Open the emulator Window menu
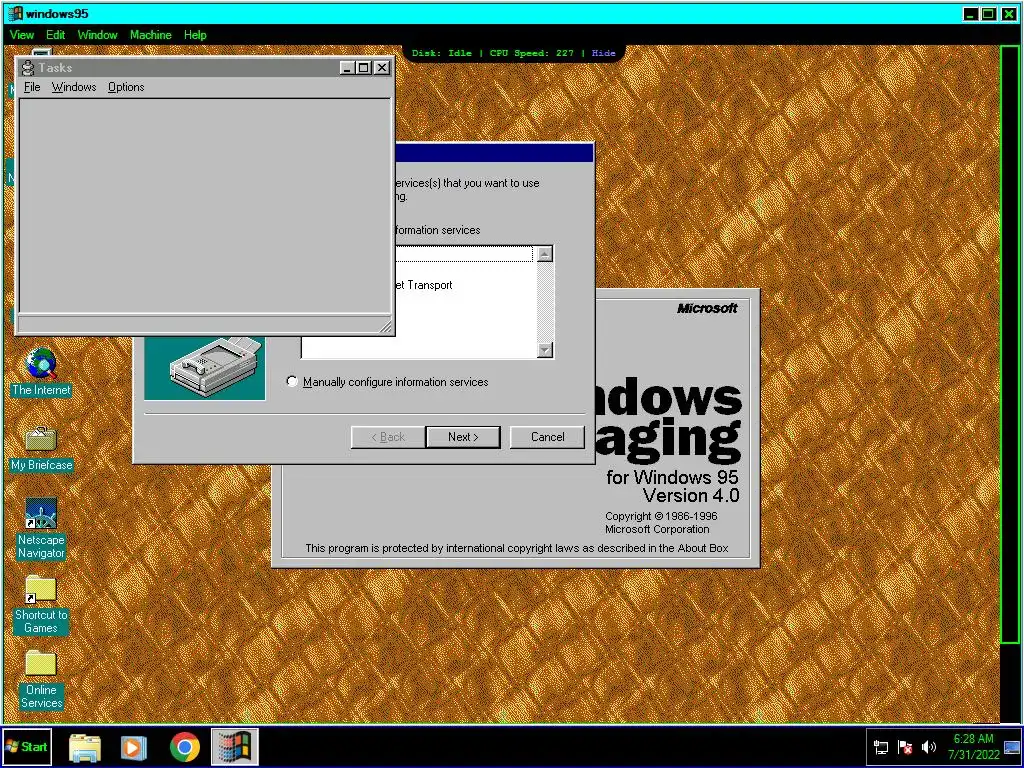Image resolution: width=1024 pixels, height=768 pixels. coord(97,35)
